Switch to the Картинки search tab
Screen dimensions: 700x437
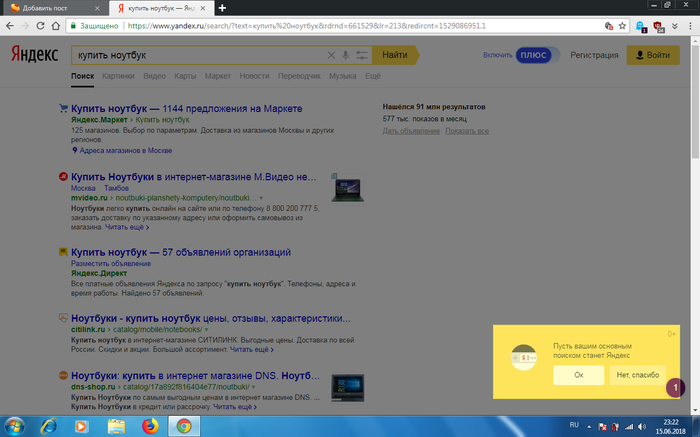[118, 76]
